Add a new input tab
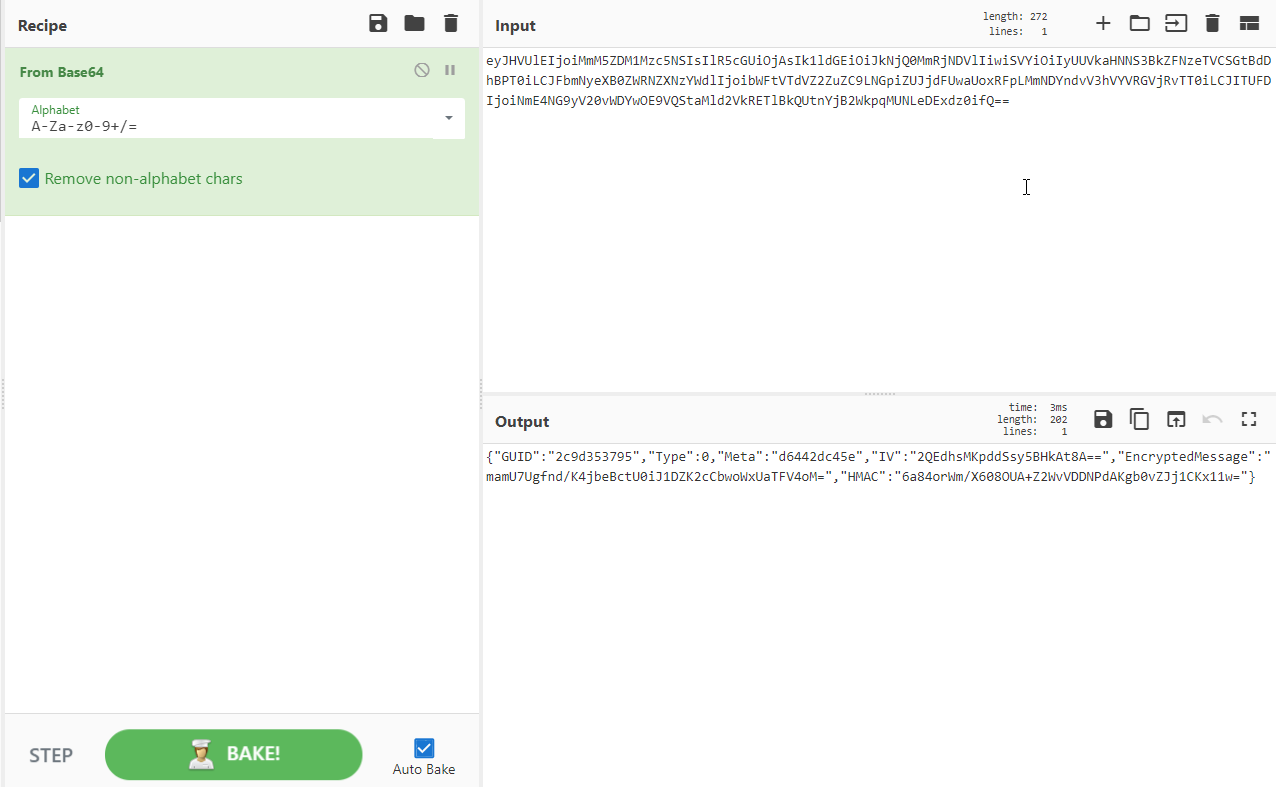1276x787 pixels. (1103, 24)
